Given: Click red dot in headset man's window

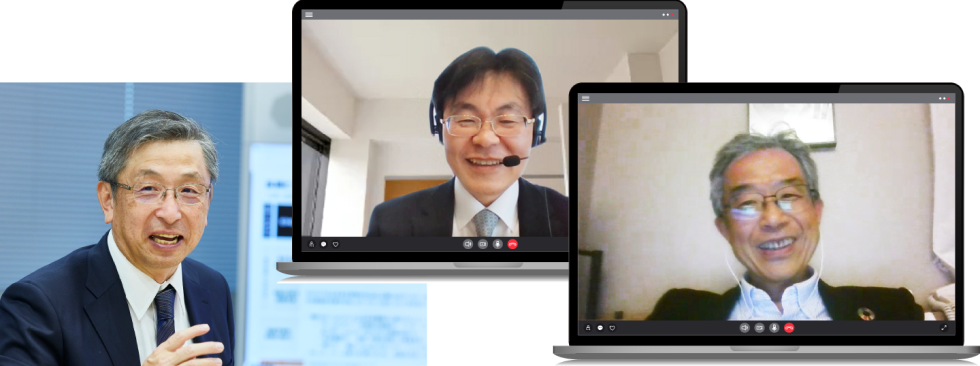Looking at the screenshot, I should pos(672,14).
